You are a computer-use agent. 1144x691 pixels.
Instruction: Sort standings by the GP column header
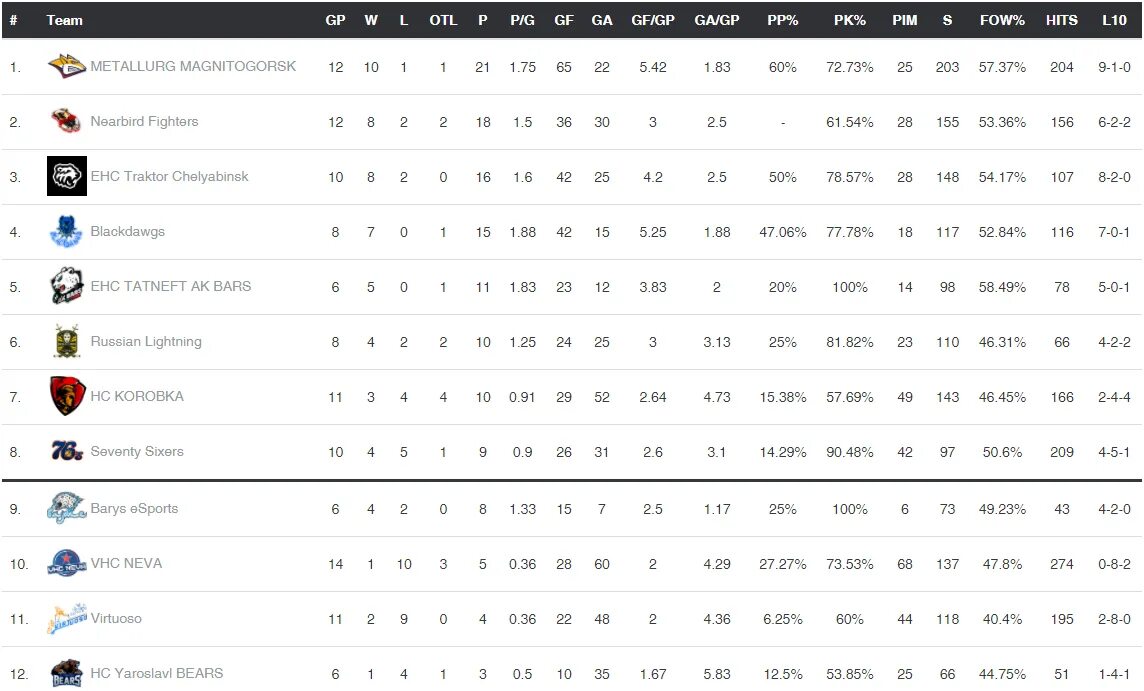tap(336, 20)
